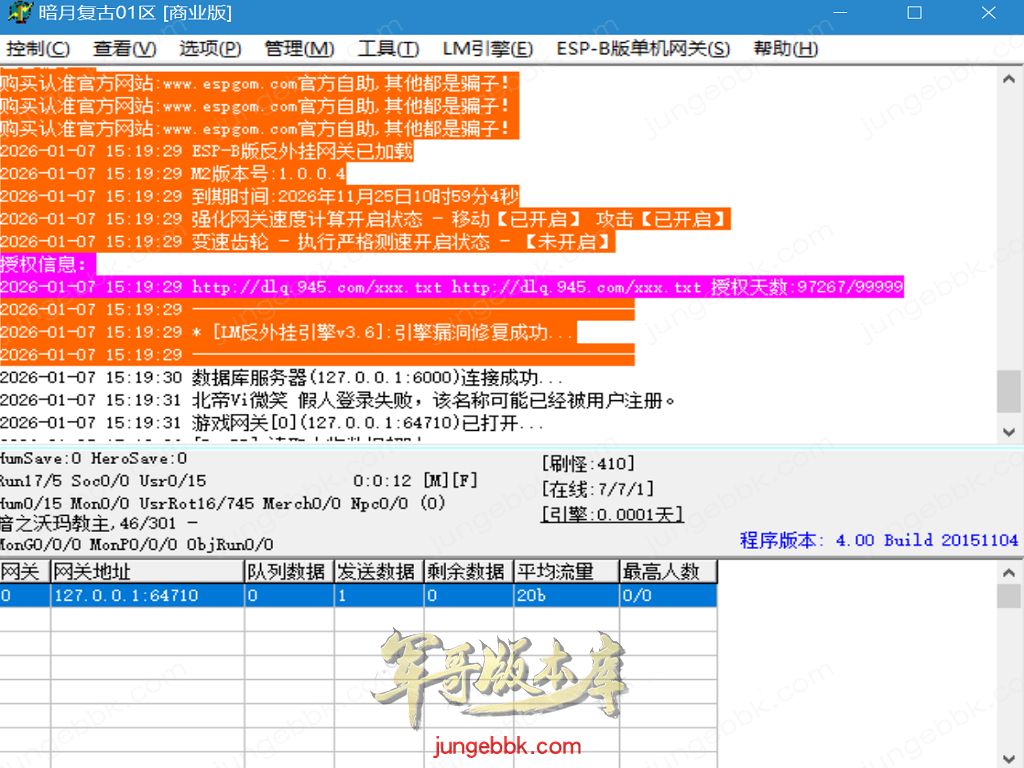Open the 查看(V) menu

[x=125, y=49]
